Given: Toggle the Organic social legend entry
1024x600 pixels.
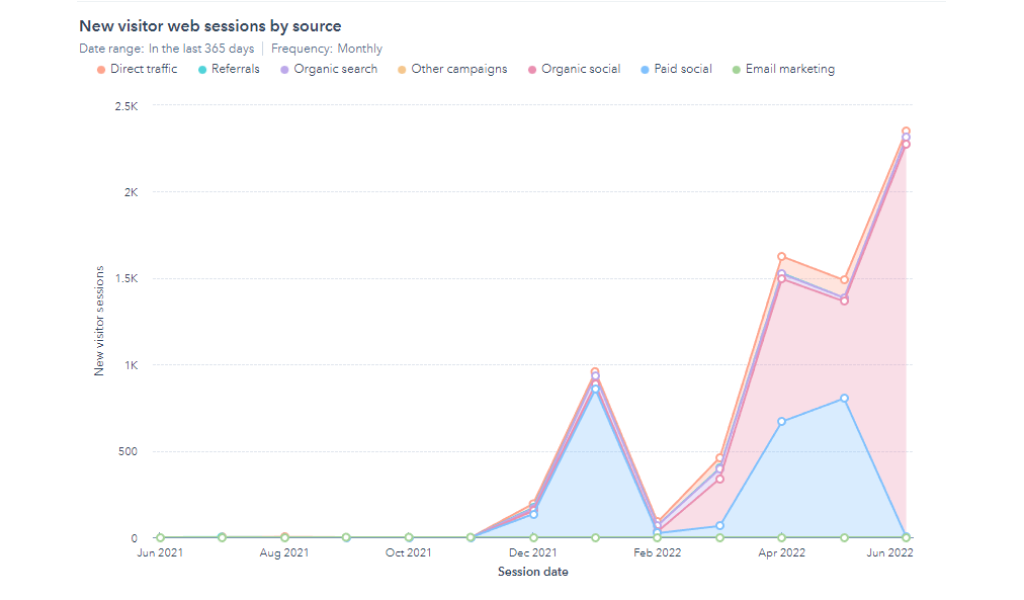Looking at the screenshot, I should point(580,70).
